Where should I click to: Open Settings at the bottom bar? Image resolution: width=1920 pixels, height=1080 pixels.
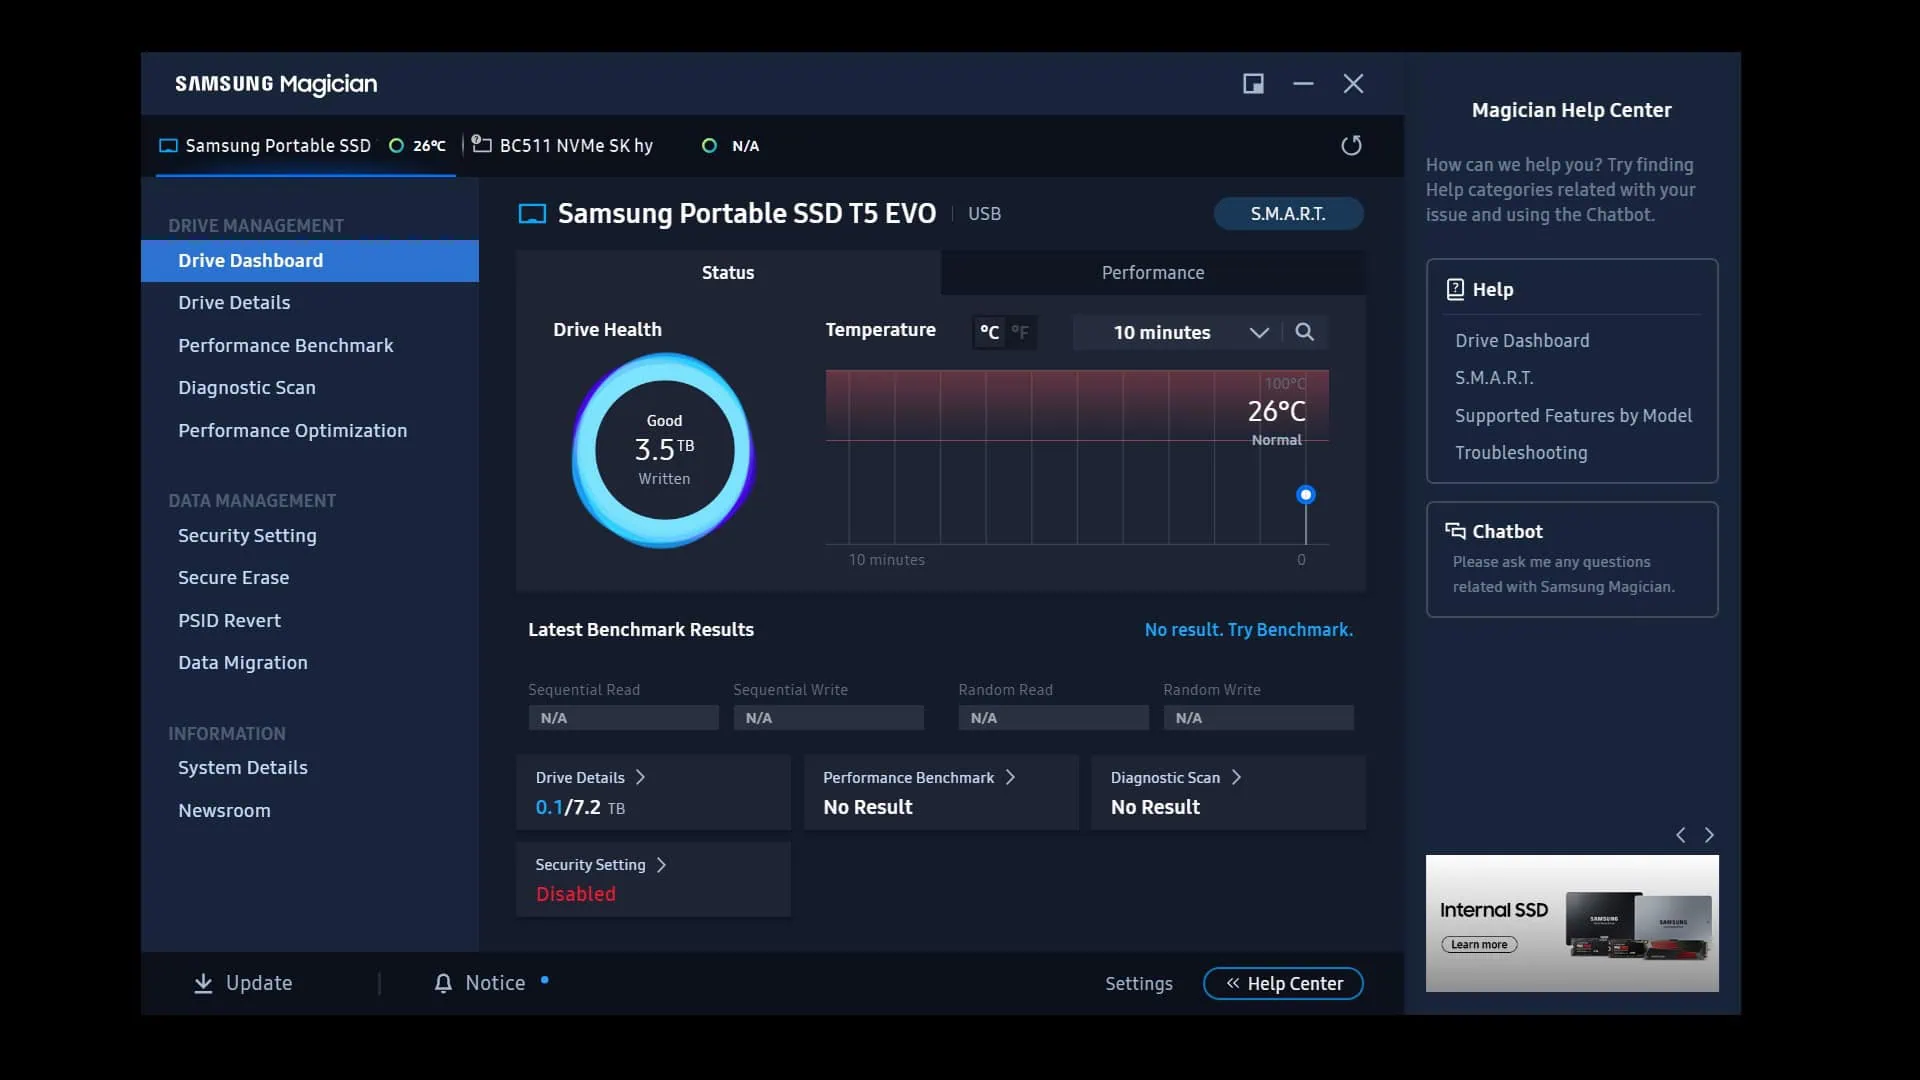click(x=1138, y=983)
